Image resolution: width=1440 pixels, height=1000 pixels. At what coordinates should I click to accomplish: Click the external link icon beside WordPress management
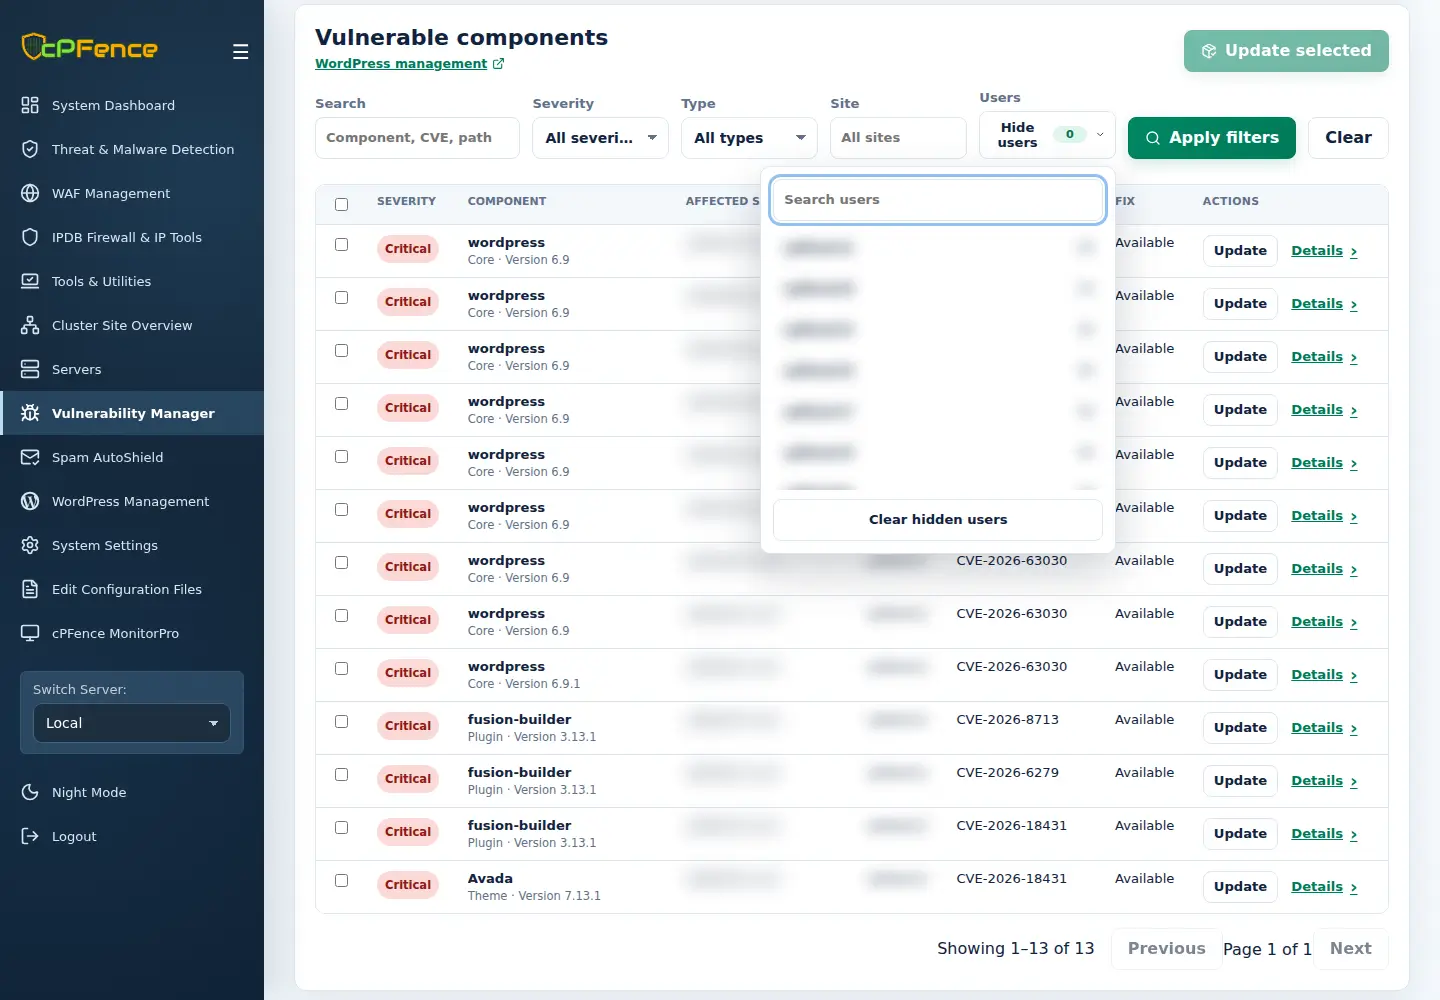click(498, 64)
